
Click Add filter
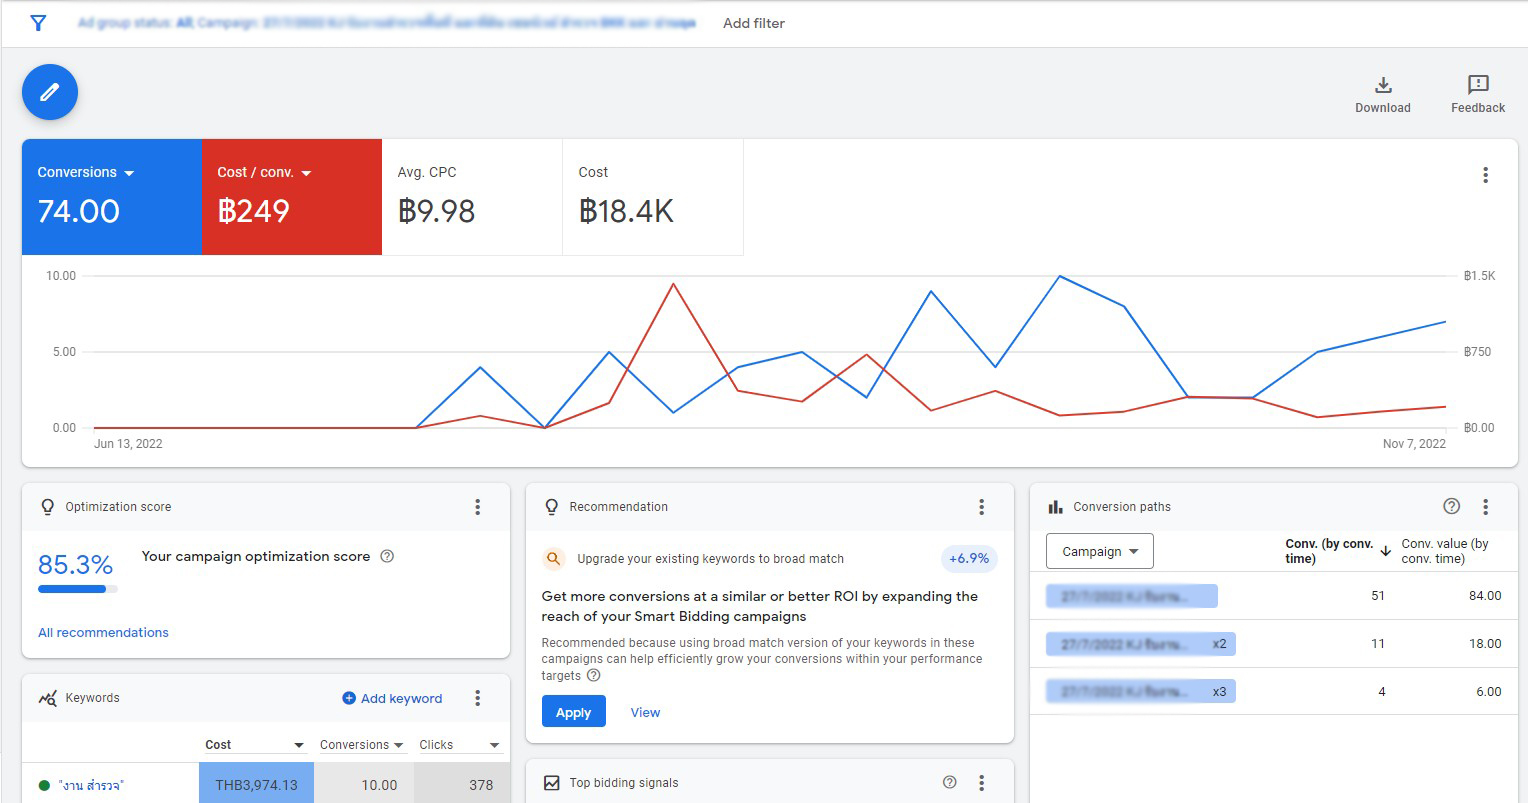click(x=754, y=23)
